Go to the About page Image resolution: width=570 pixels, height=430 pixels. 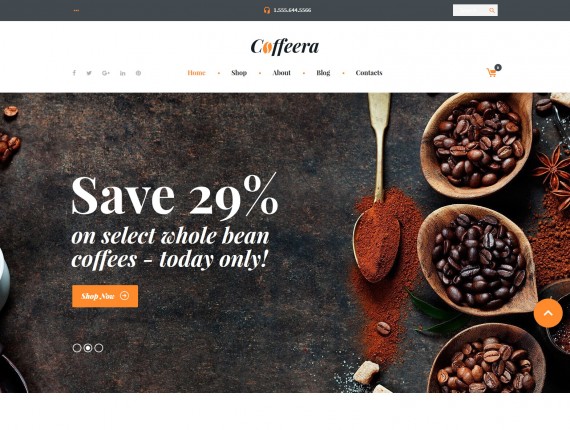click(x=282, y=73)
